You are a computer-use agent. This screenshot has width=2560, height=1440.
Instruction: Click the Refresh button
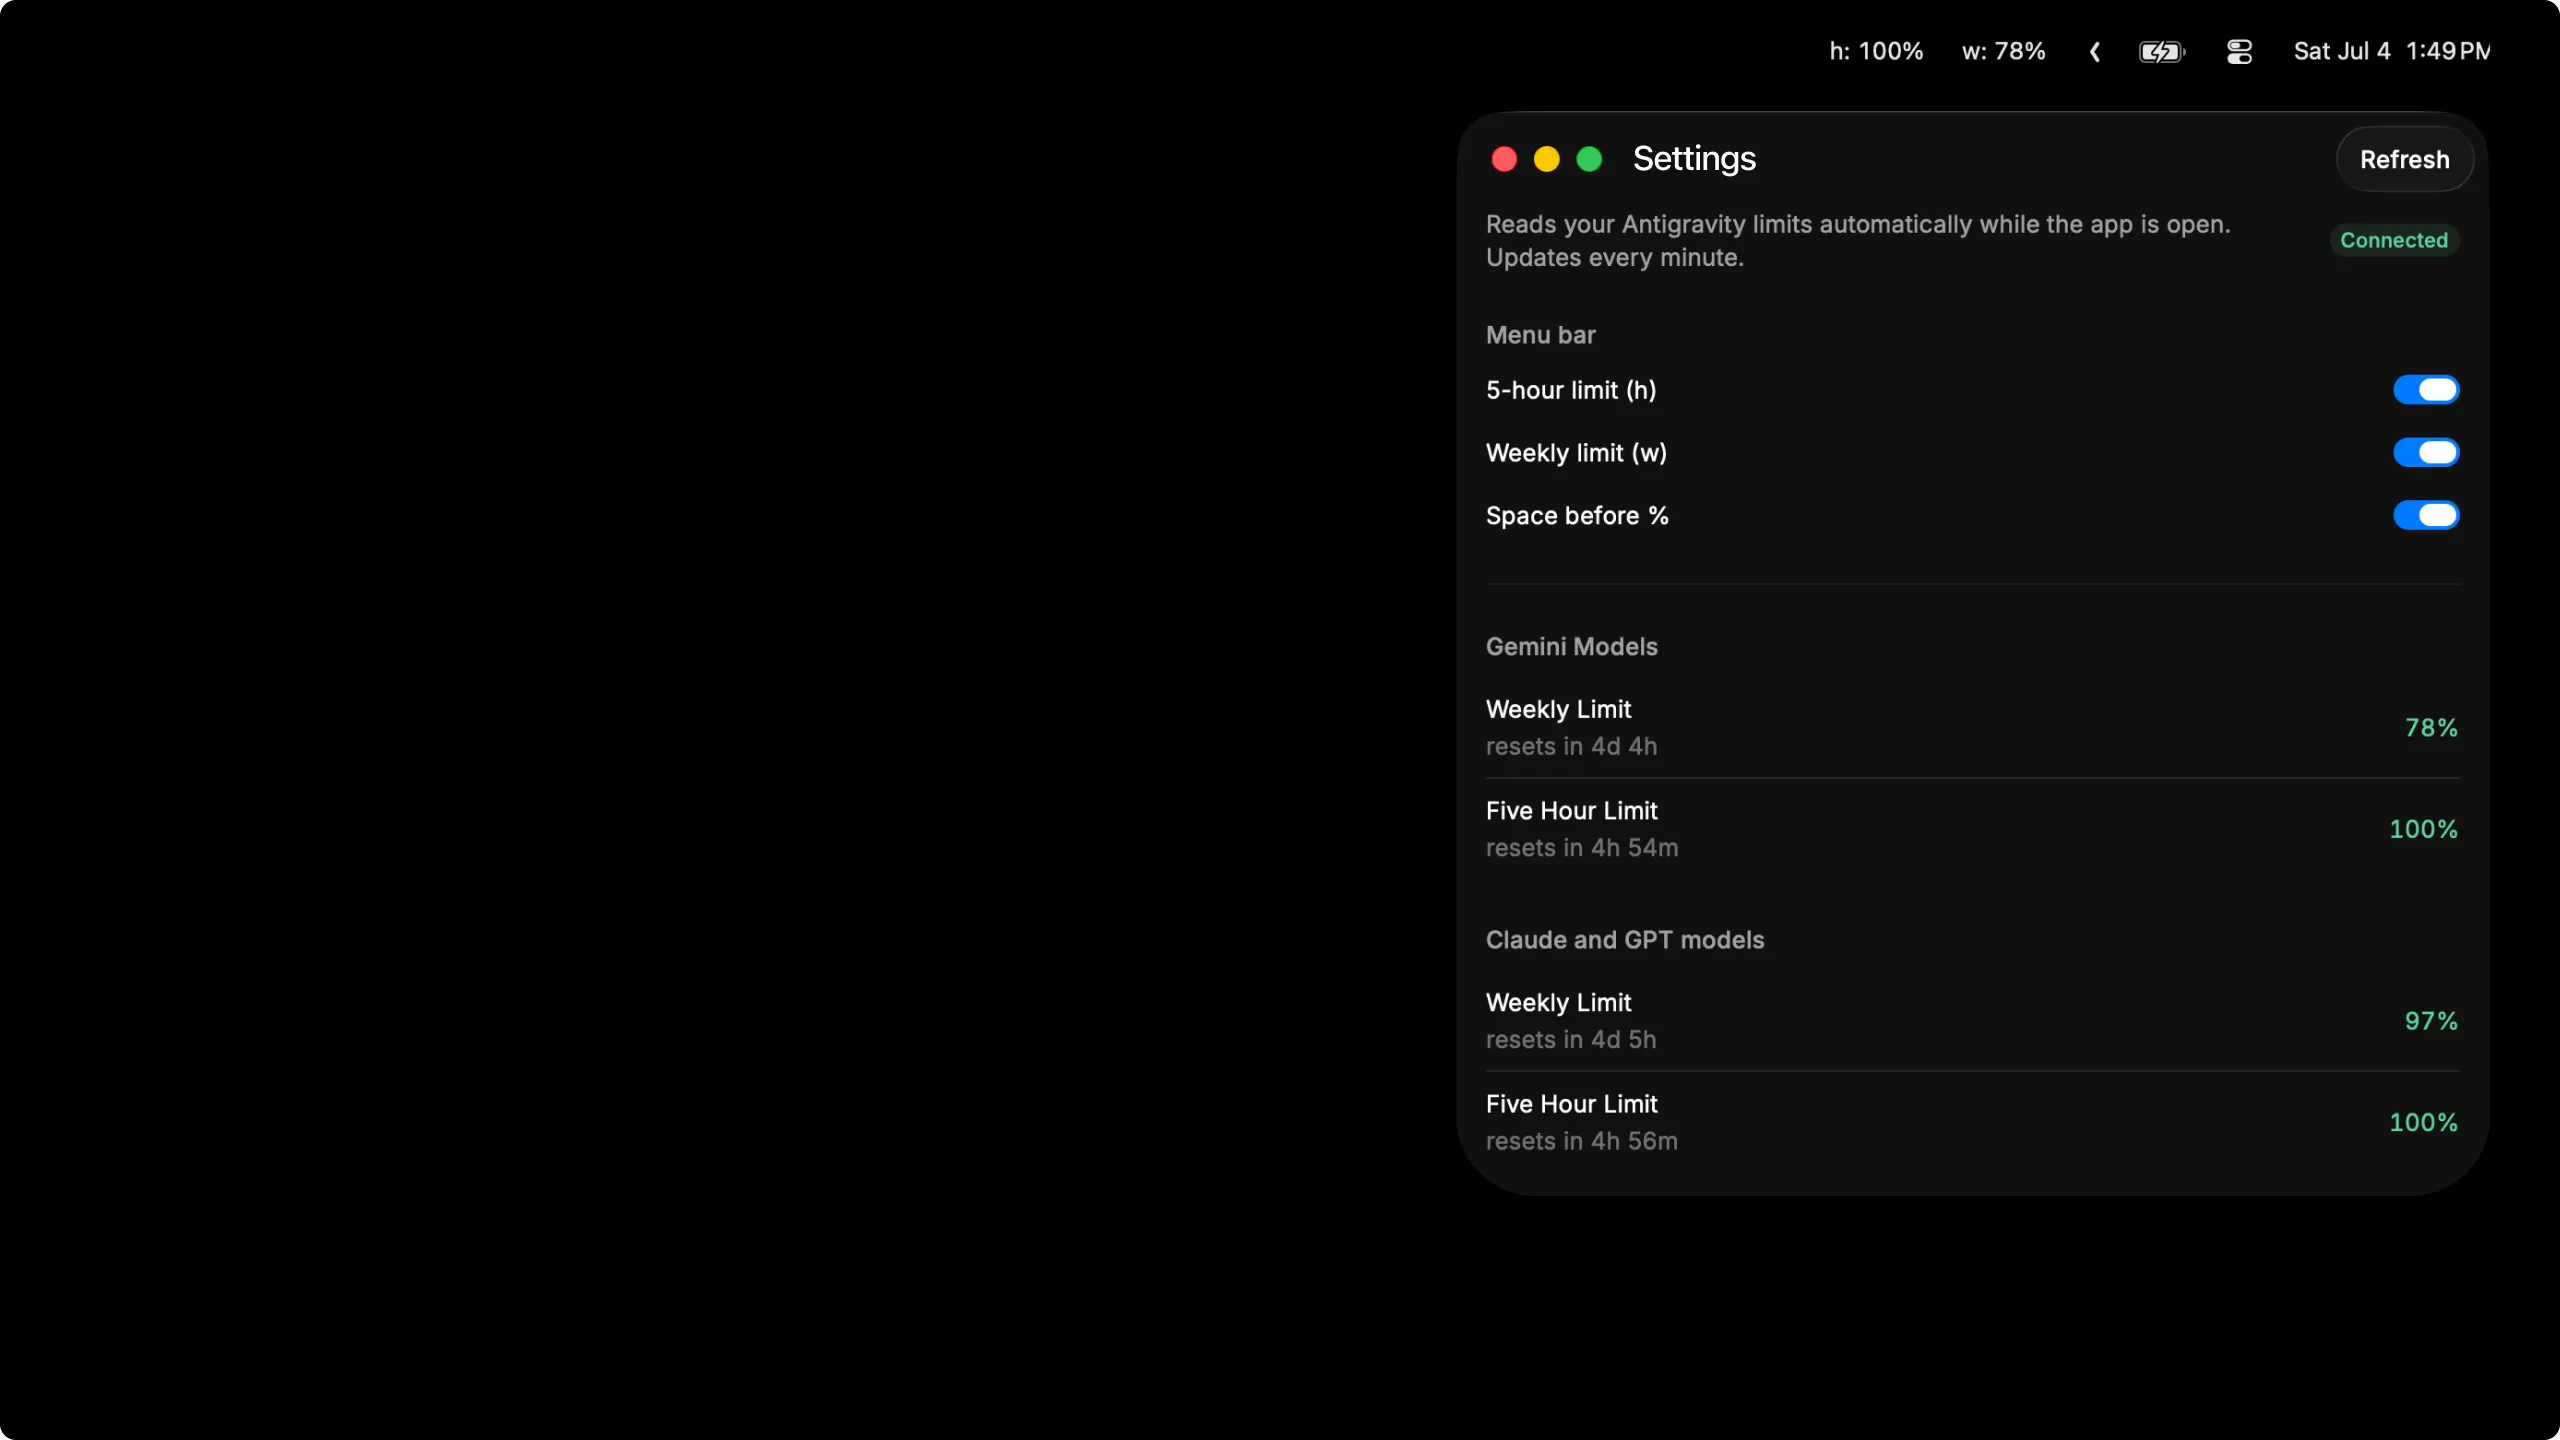[x=2404, y=159]
